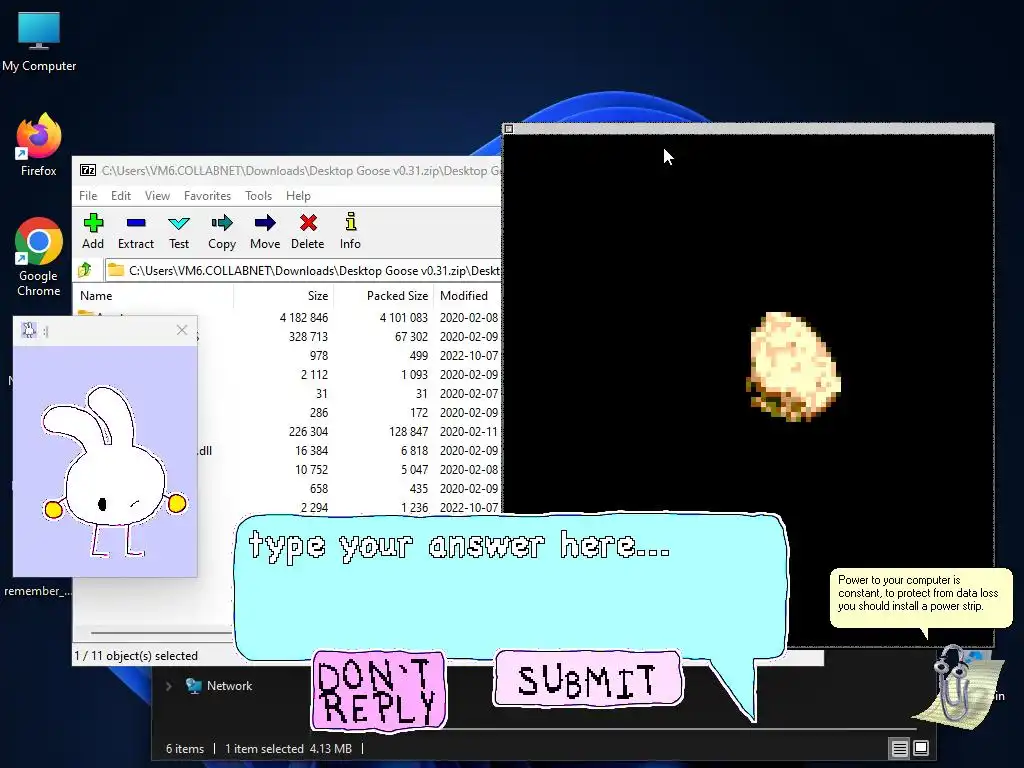
Task: Select the row with size 226 304
Action: (x=308, y=432)
